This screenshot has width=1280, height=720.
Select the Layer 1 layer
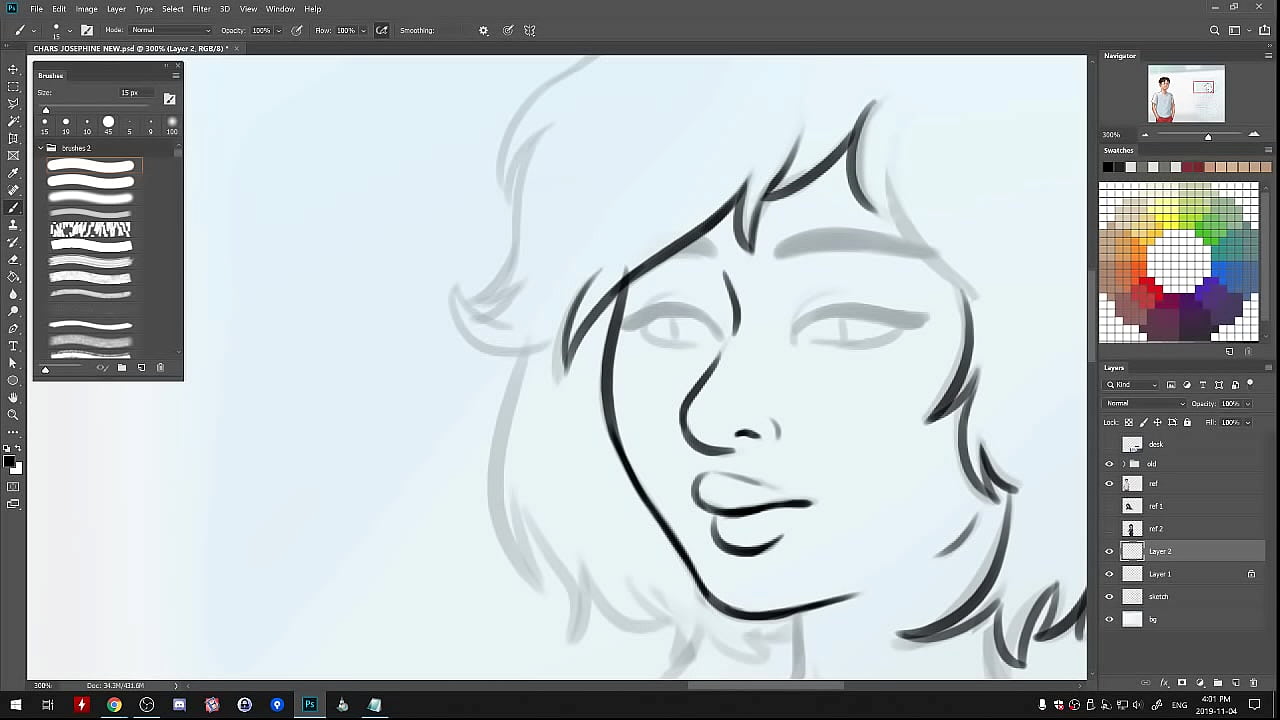[1160, 574]
